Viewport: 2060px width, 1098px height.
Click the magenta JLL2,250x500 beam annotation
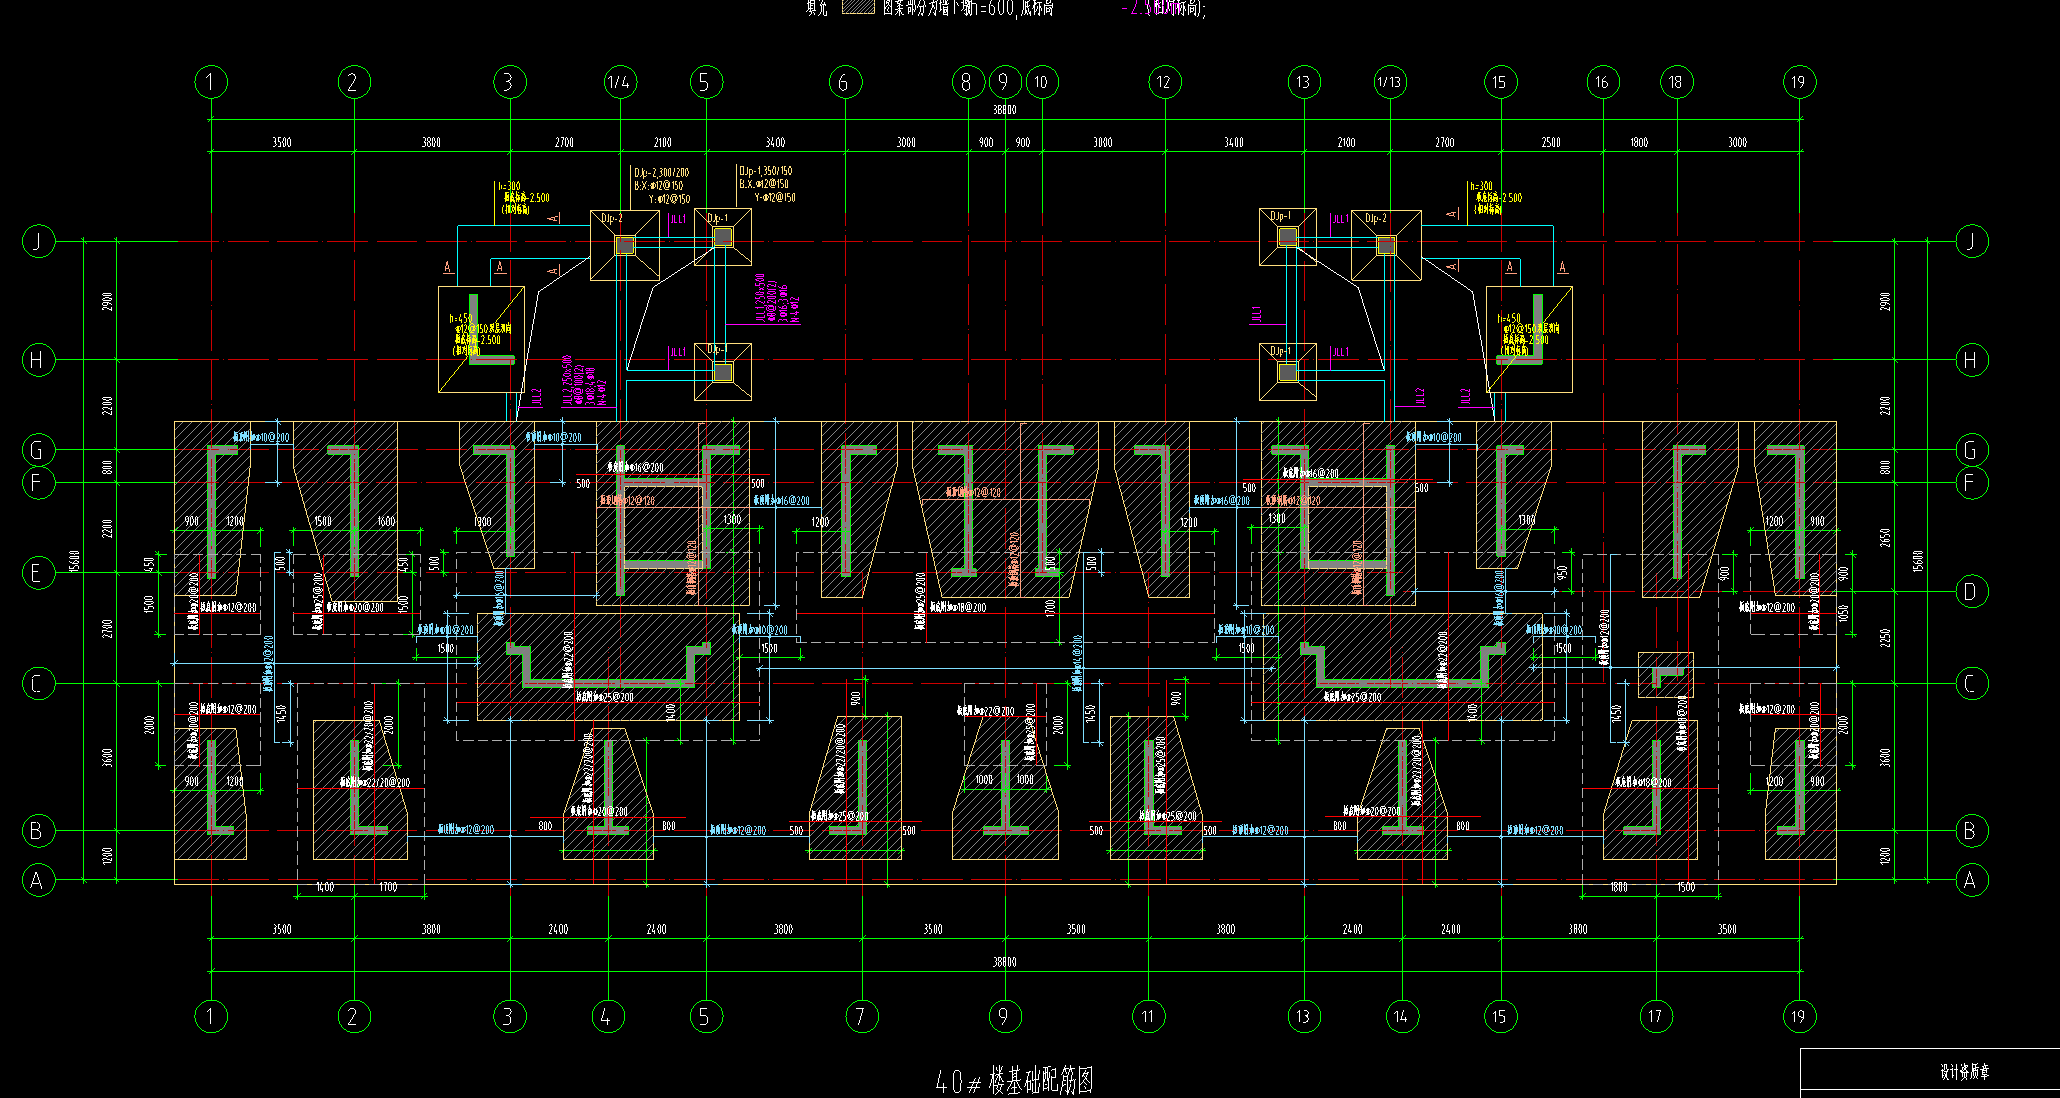(586, 381)
